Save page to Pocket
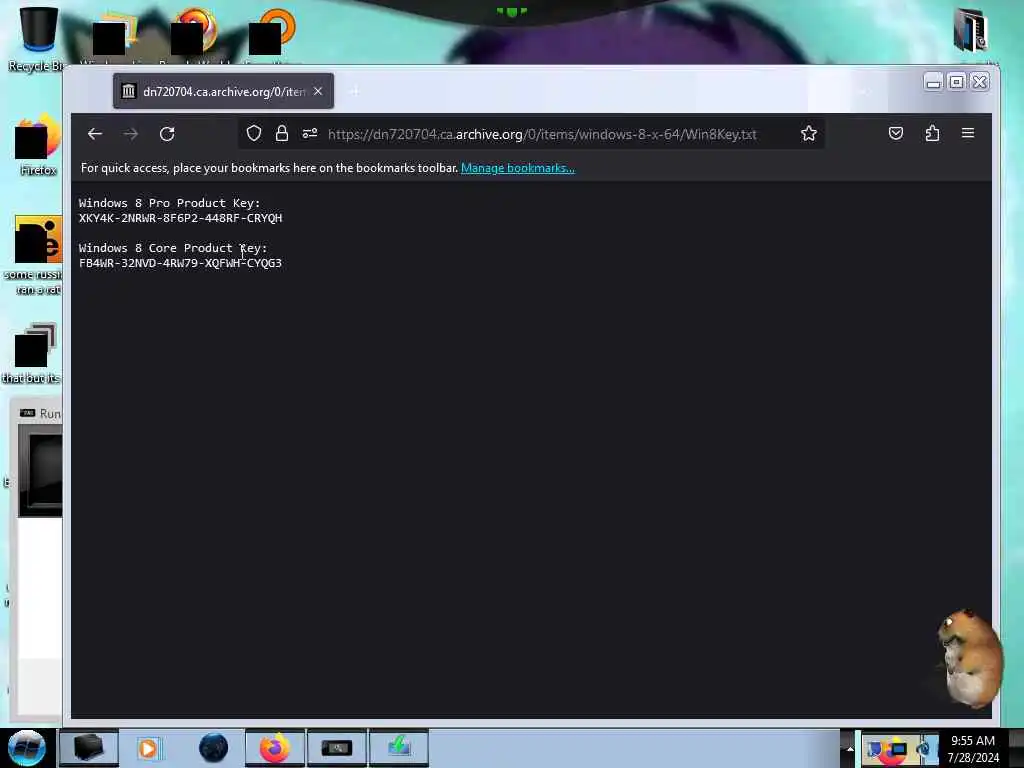The image size is (1024, 768). tap(895, 133)
